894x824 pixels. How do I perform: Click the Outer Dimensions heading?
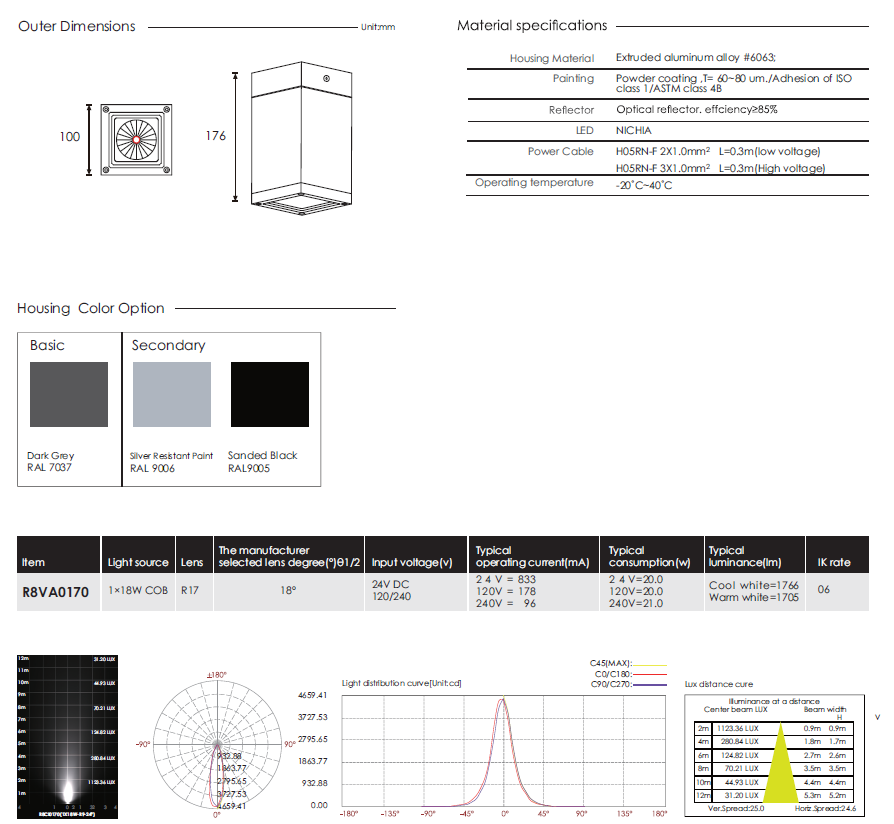(77, 26)
